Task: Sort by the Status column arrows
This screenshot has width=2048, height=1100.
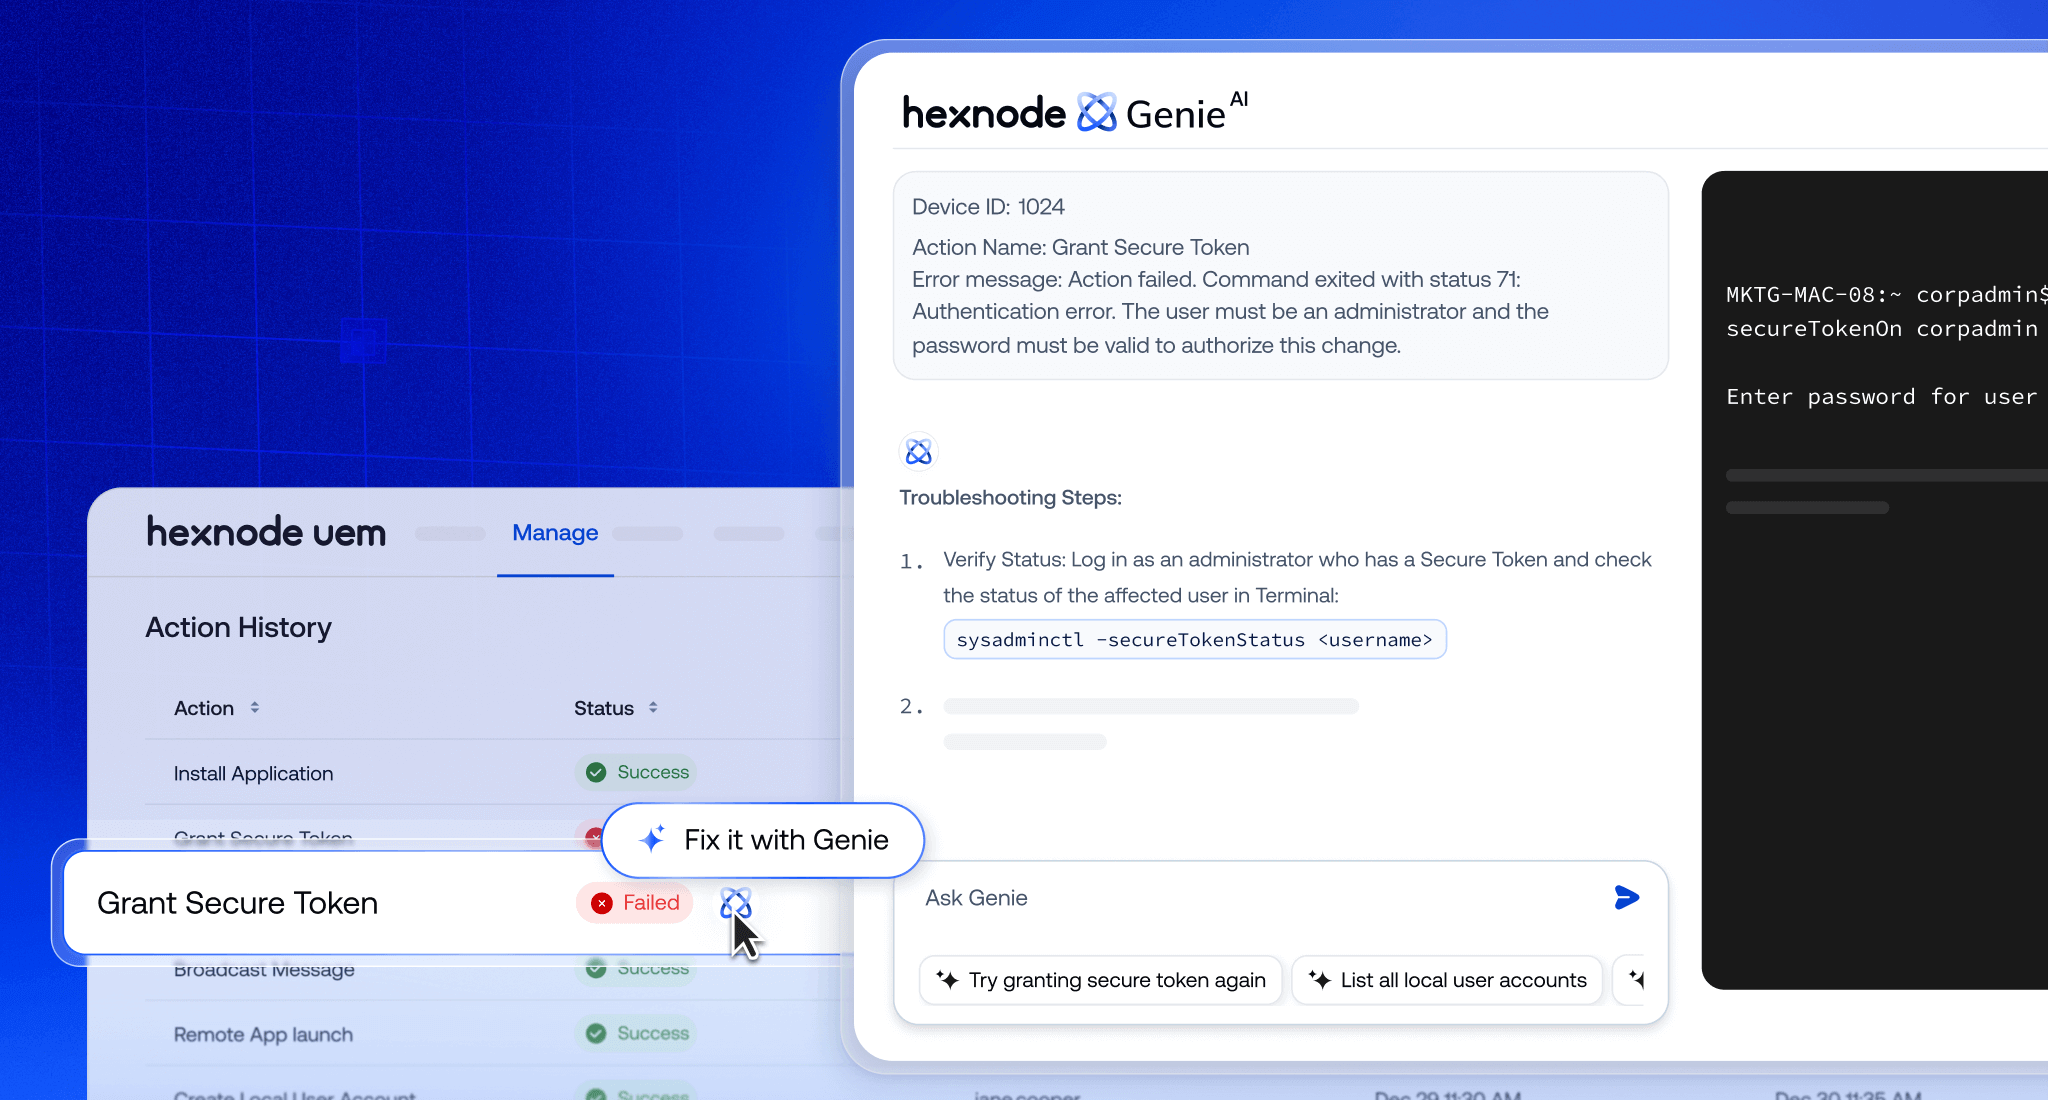Action: click(x=653, y=707)
